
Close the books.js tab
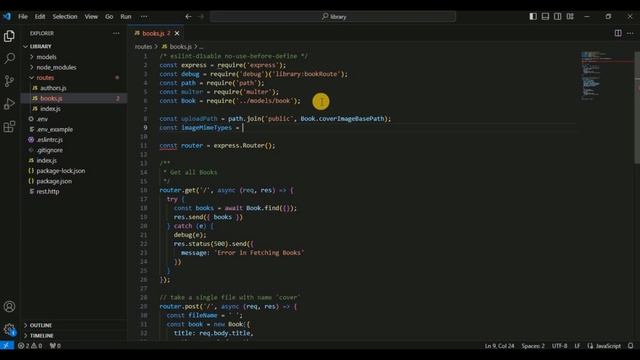(x=177, y=33)
